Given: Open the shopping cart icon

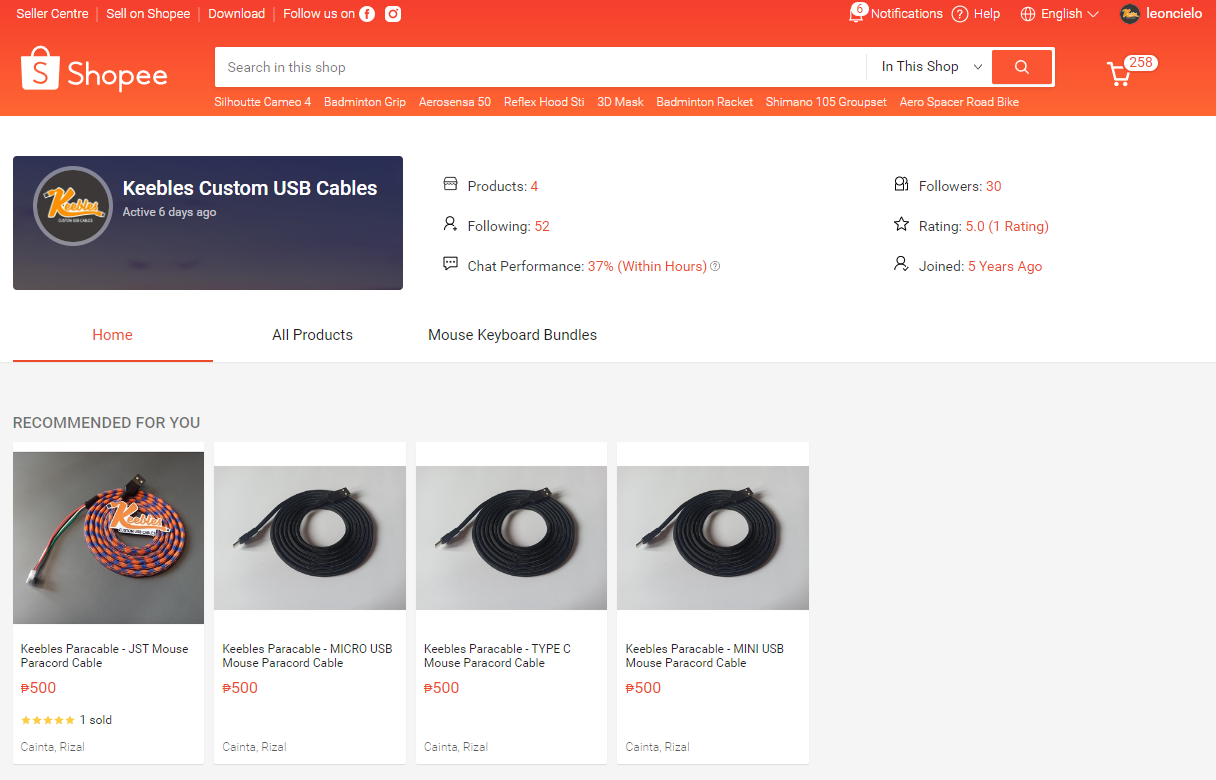Looking at the screenshot, I should [1119, 74].
